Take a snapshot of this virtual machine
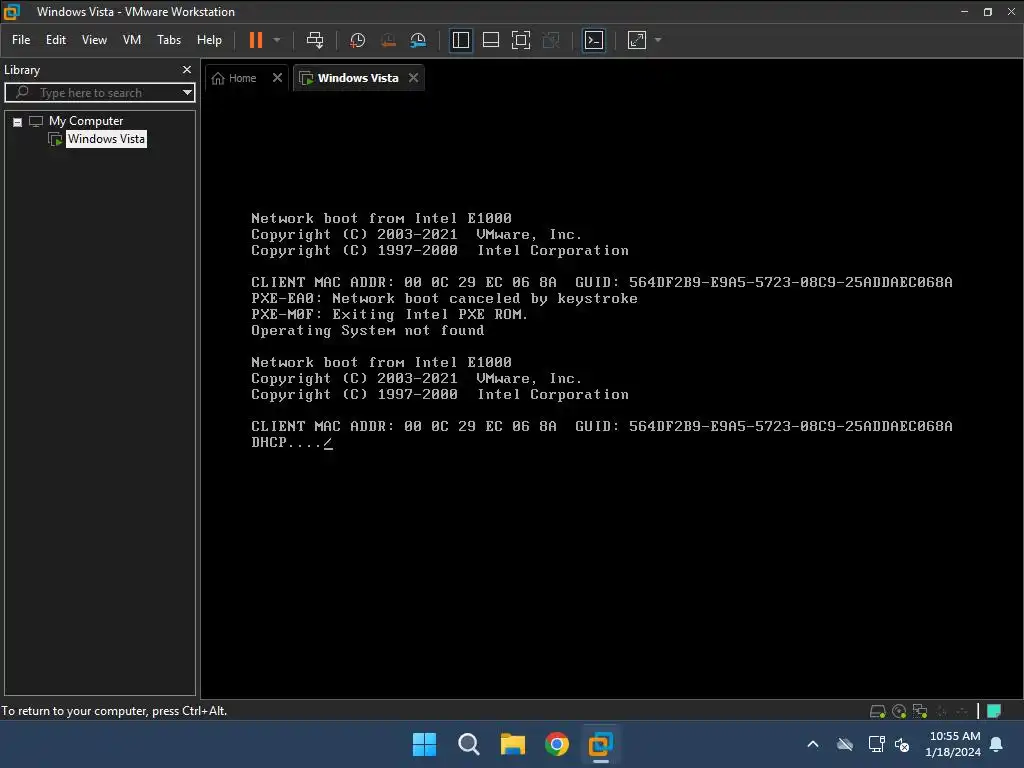This screenshot has width=1024, height=768. pyautogui.click(x=357, y=40)
